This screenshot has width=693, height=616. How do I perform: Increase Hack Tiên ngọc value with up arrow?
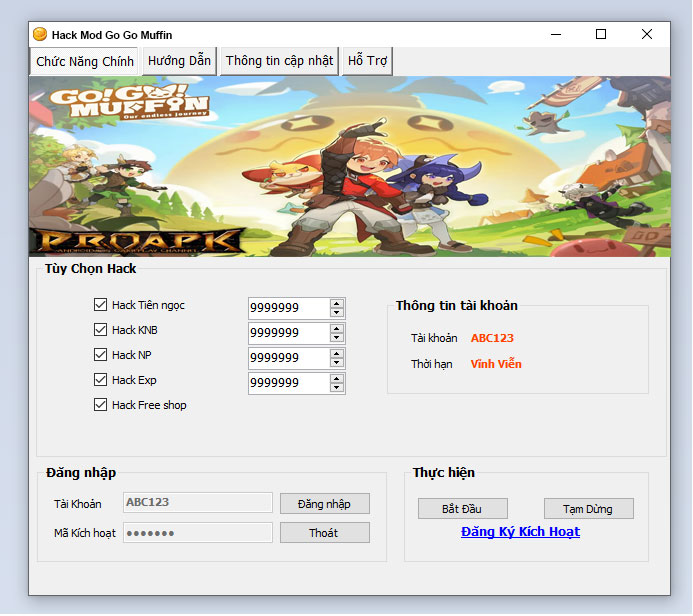click(337, 304)
